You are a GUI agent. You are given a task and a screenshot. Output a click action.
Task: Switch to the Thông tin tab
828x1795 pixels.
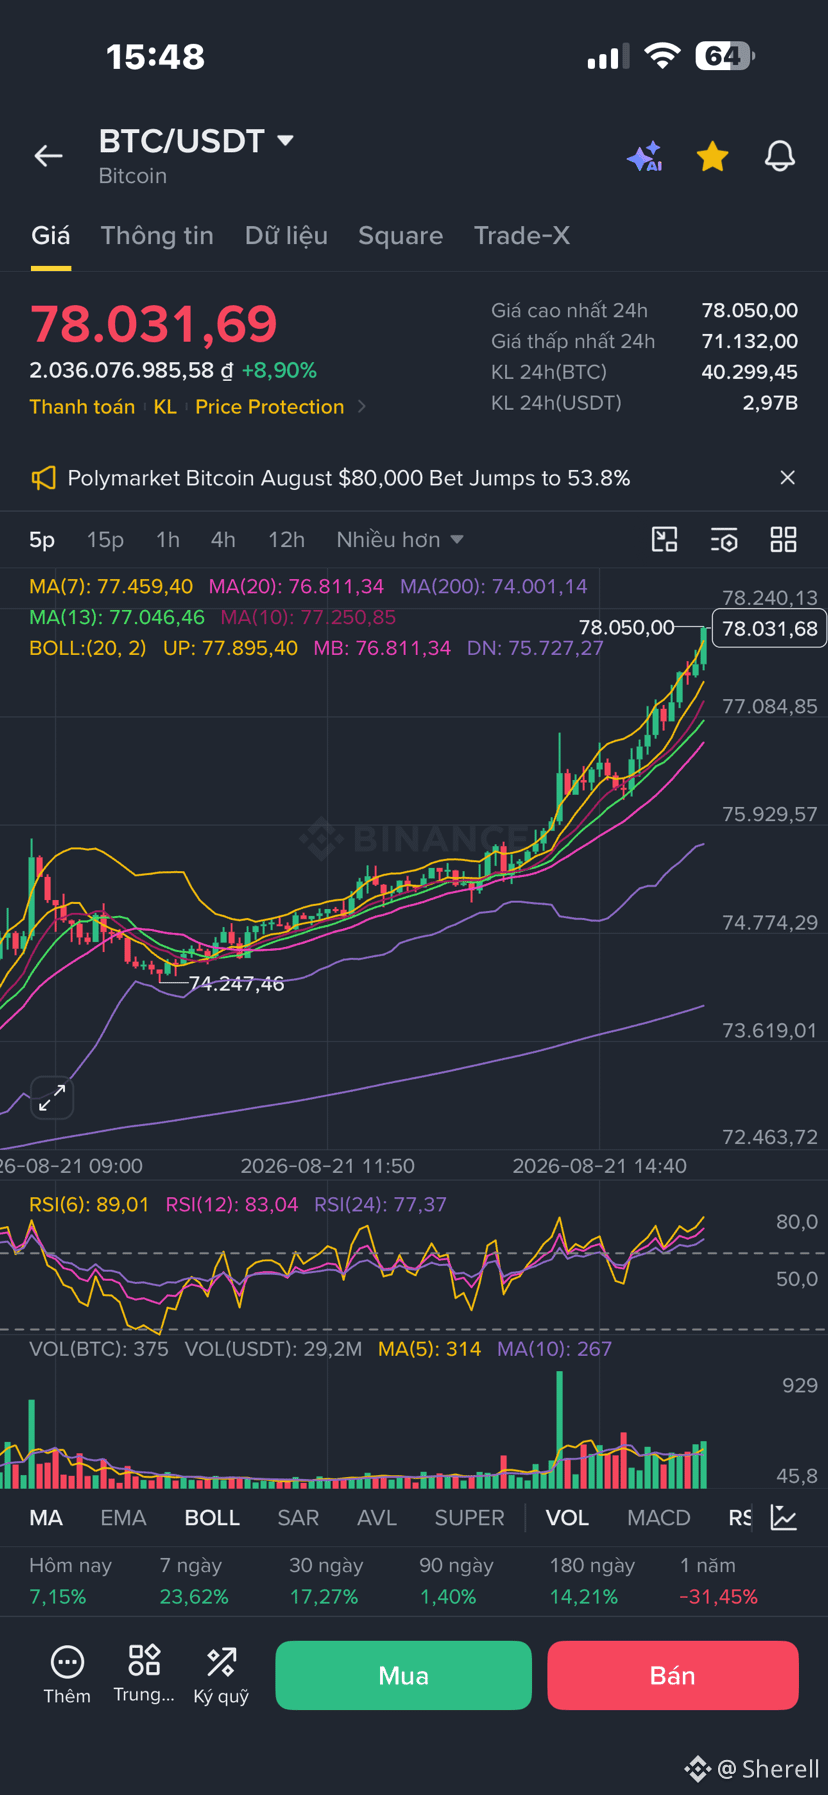(x=157, y=236)
